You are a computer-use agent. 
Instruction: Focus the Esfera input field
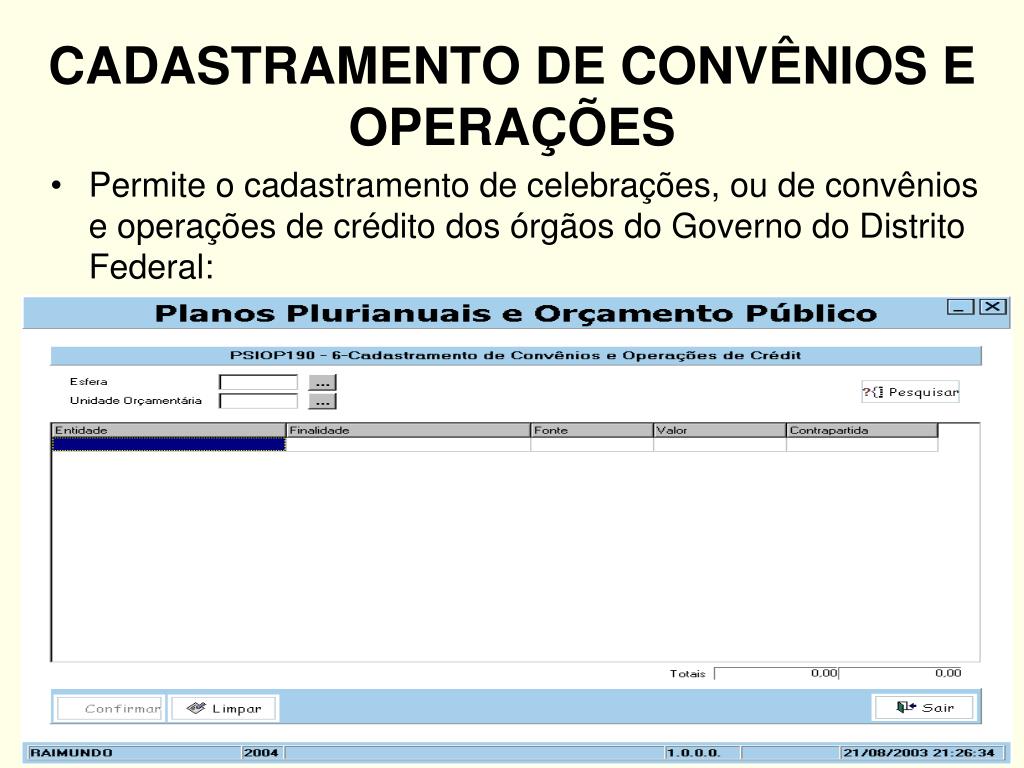(x=259, y=382)
